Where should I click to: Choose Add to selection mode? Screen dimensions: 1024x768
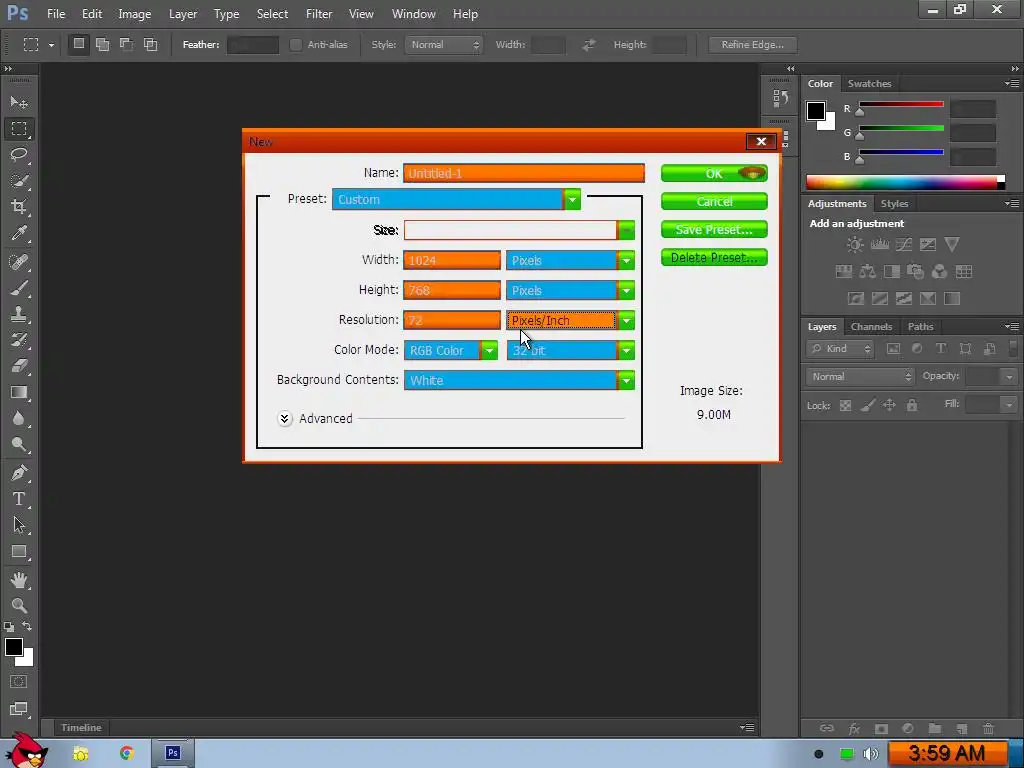[x=103, y=44]
